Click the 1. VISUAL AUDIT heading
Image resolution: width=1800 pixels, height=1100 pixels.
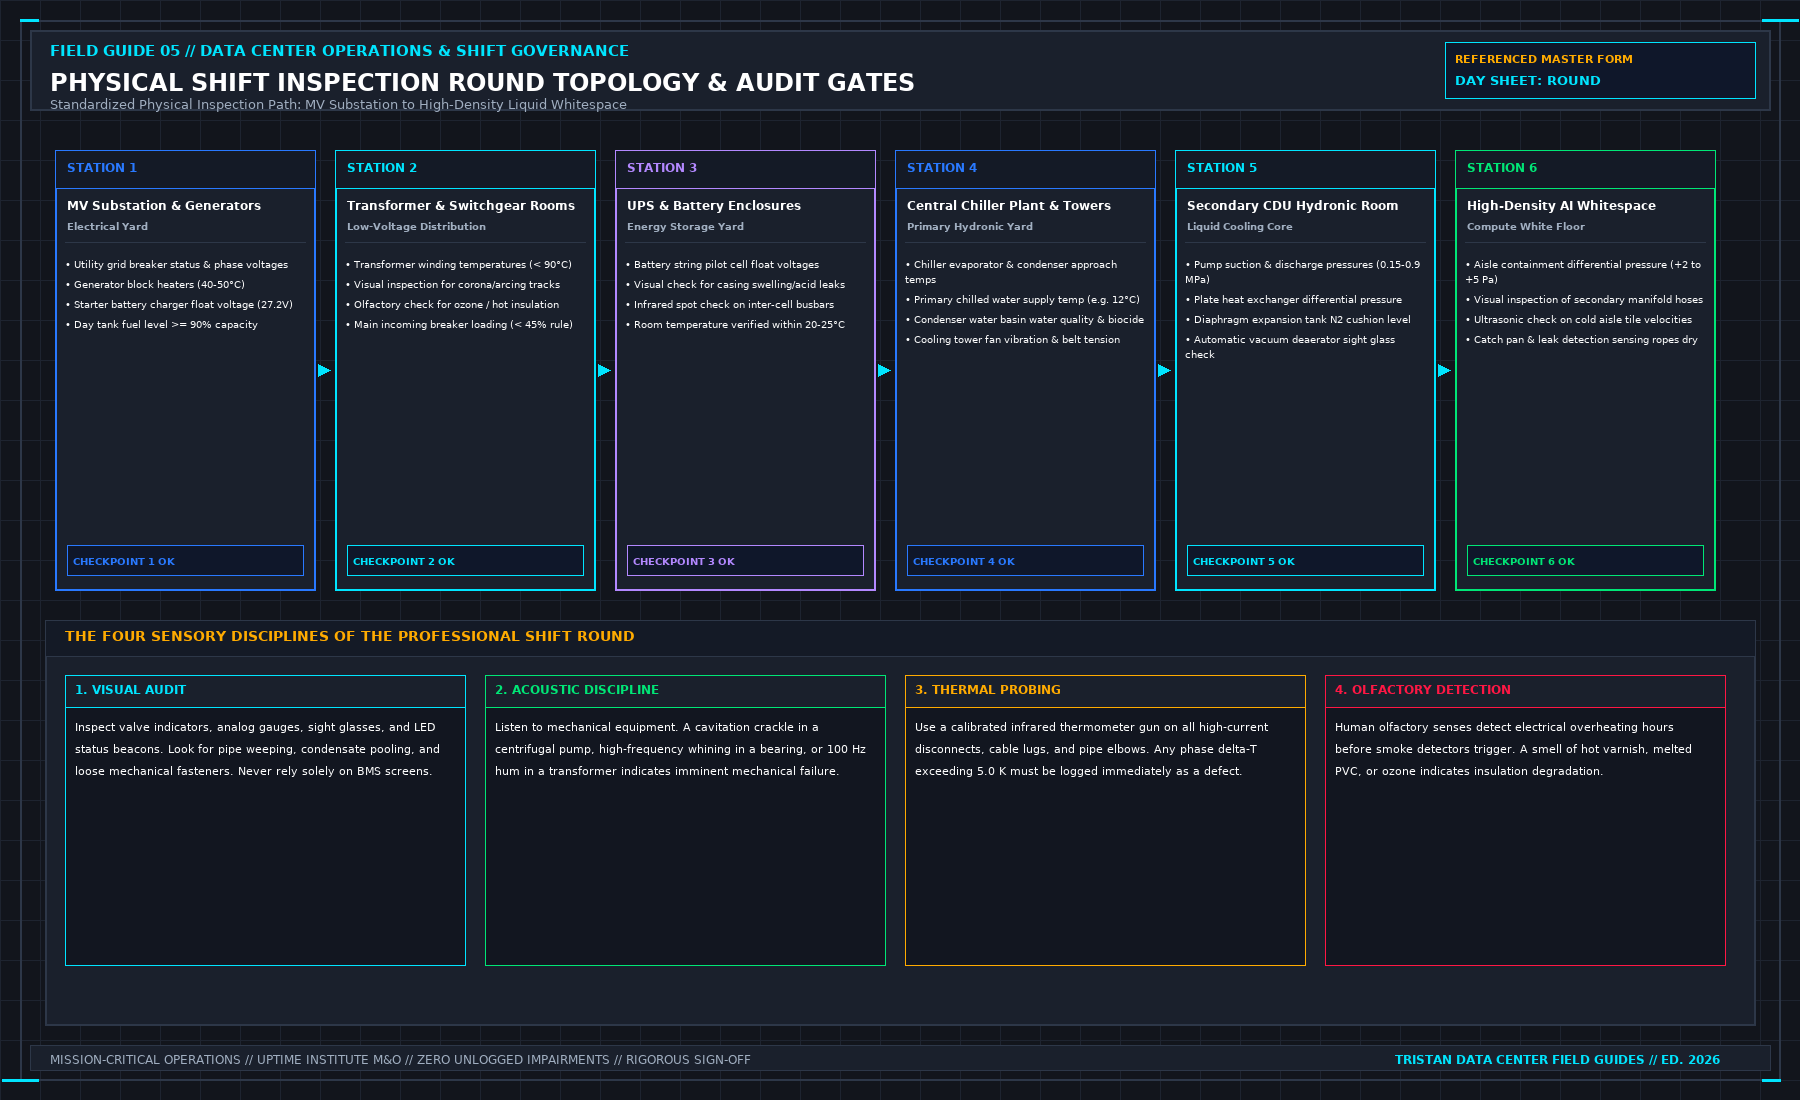130,690
